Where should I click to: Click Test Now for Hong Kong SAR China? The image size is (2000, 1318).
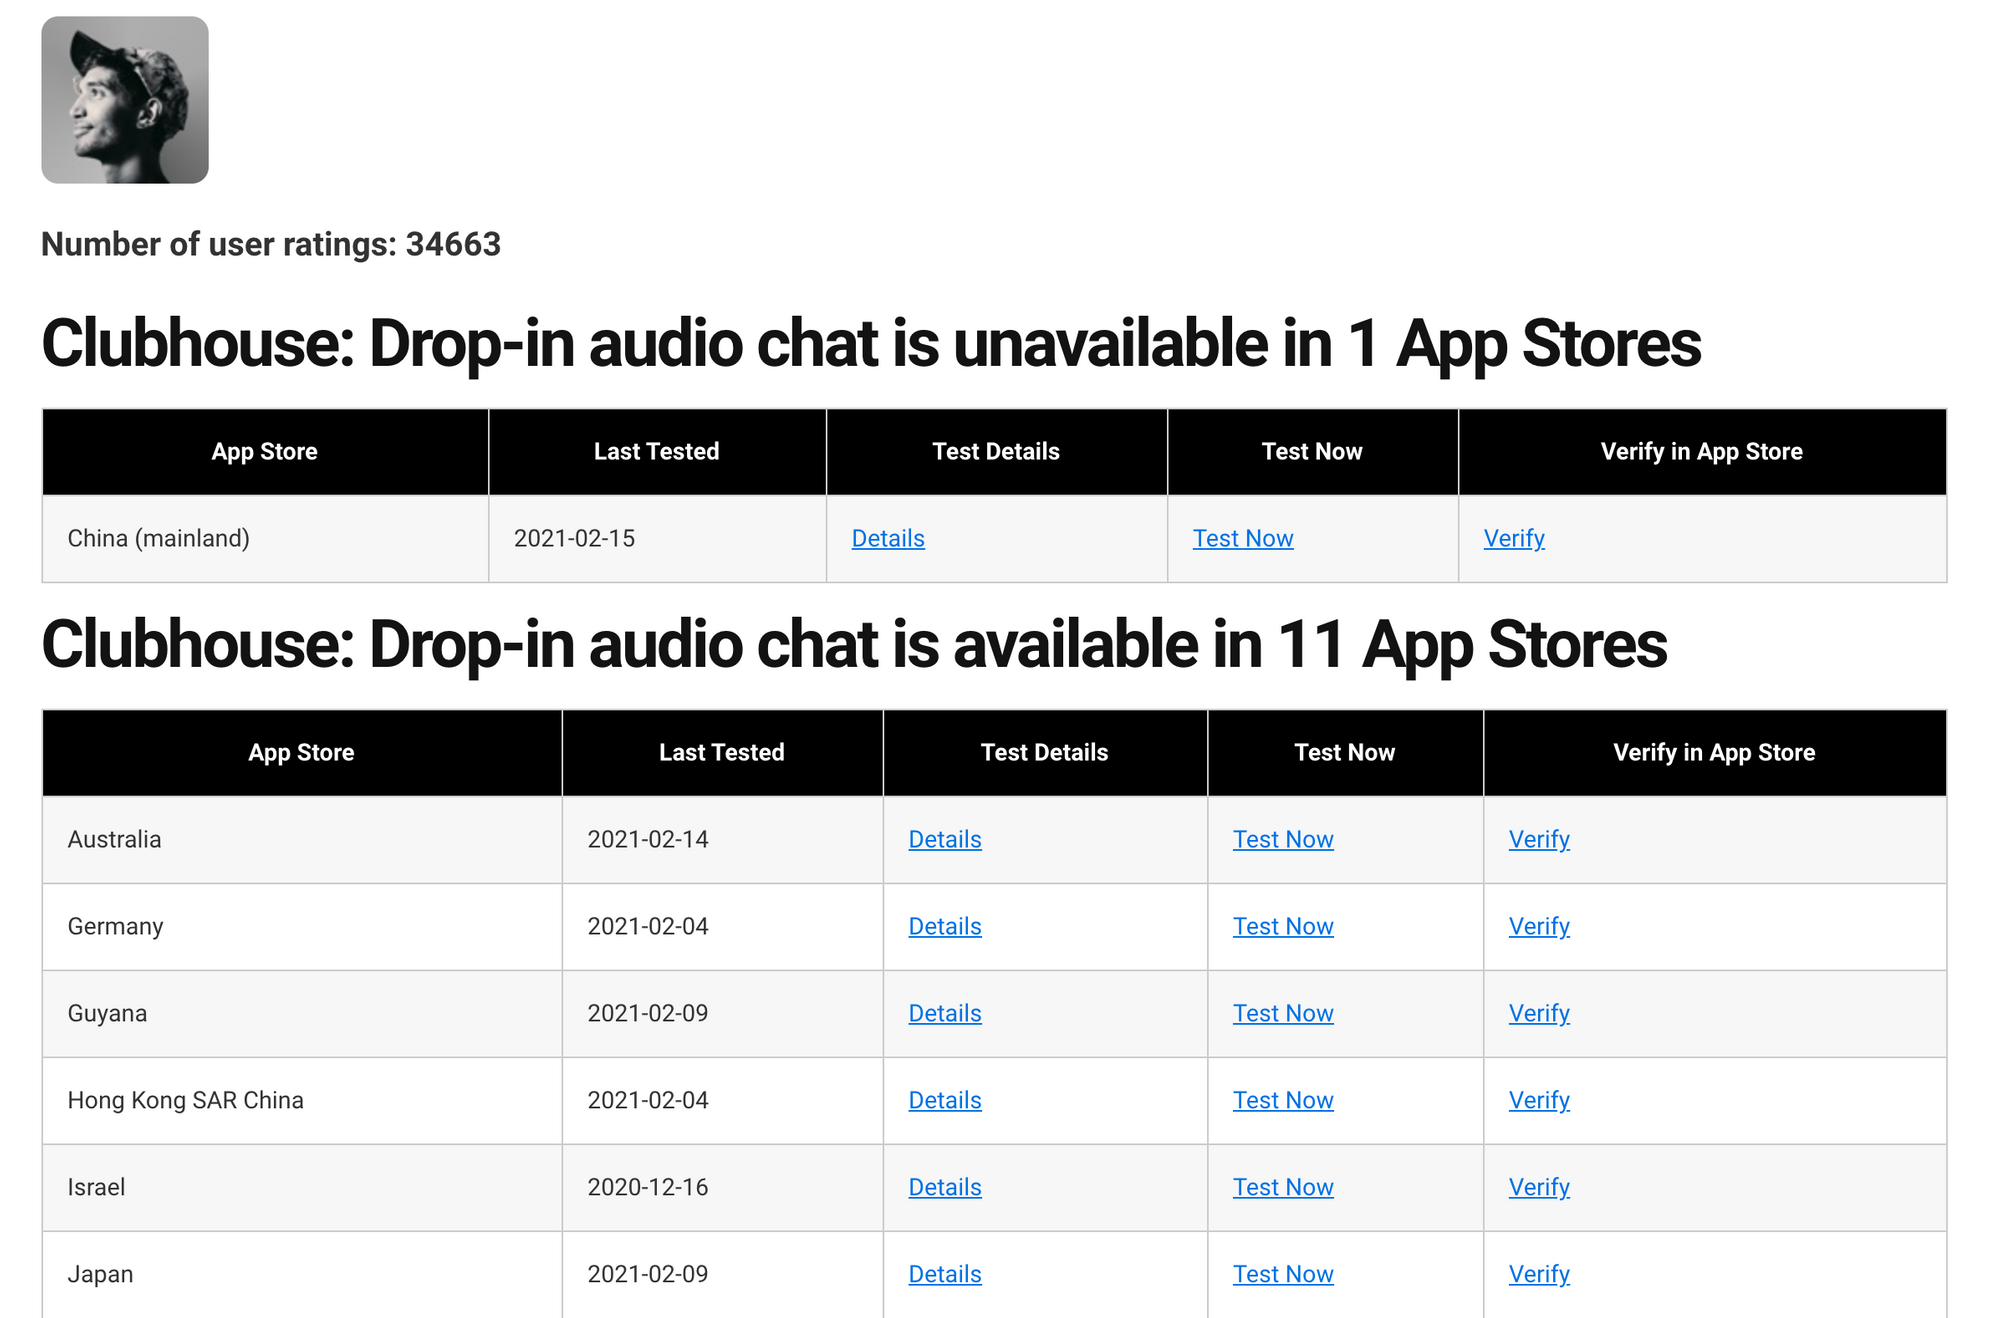pos(1283,1101)
